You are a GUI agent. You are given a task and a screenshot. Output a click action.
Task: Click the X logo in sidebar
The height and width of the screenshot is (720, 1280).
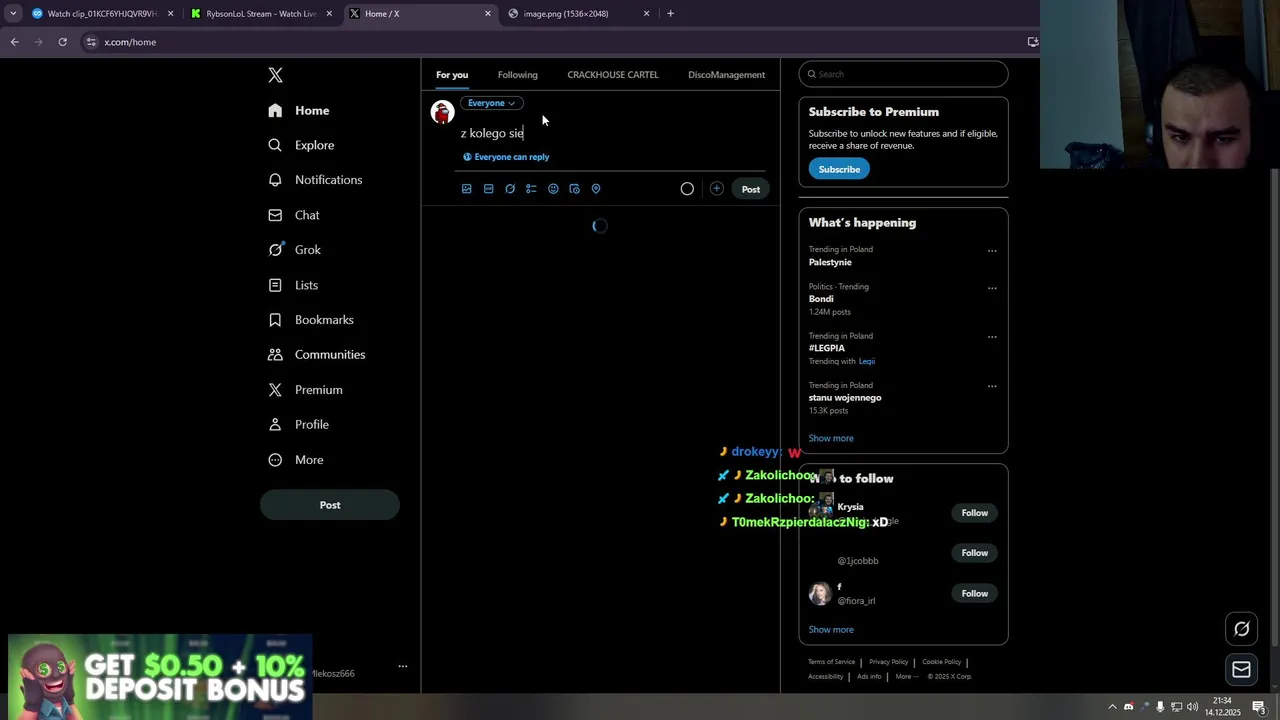pyautogui.click(x=275, y=75)
